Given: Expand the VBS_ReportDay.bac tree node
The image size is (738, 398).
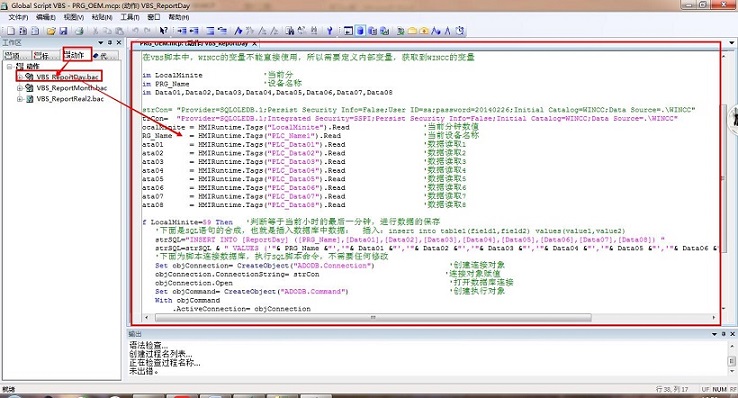Looking at the screenshot, I should click(x=20, y=77).
